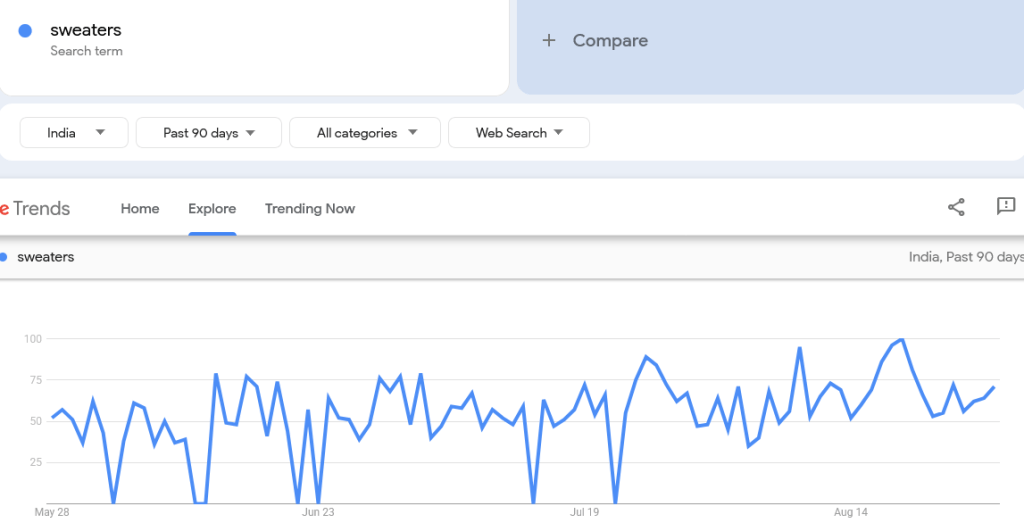The height and width of the screenshot is (523, 1024).
Task: Click the chart peak near value 100
Action: [x=902, y=340]
